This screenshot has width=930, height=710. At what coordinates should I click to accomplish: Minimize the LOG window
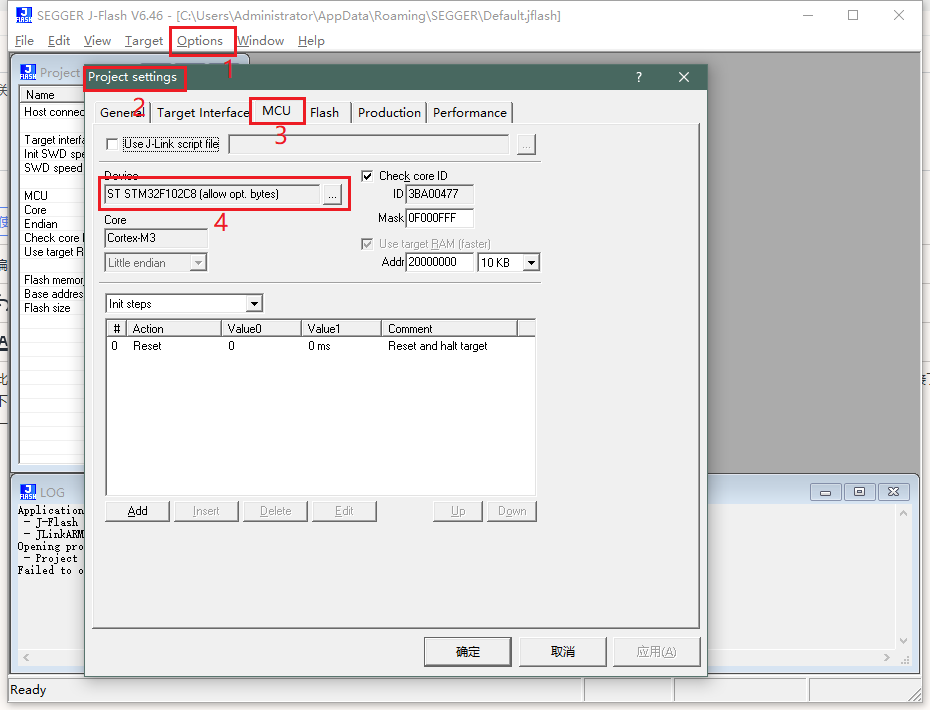(826, 492)
